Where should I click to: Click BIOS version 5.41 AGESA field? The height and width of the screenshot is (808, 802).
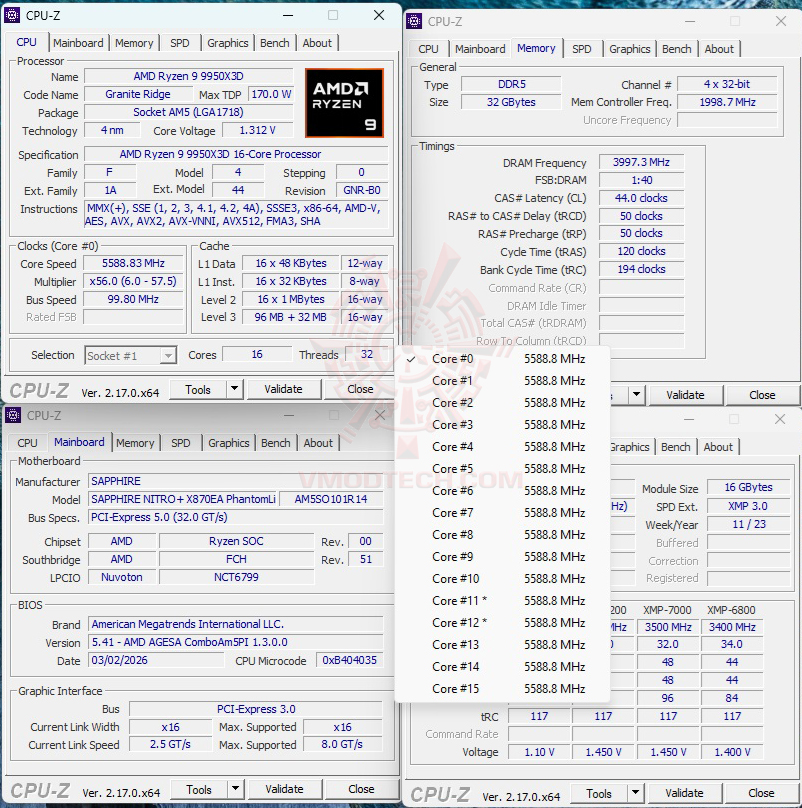pyautogui.click(x=236, y=642)
